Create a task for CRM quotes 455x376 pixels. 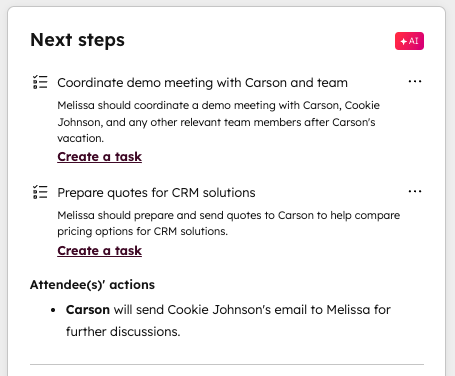(x=99, y=251)
